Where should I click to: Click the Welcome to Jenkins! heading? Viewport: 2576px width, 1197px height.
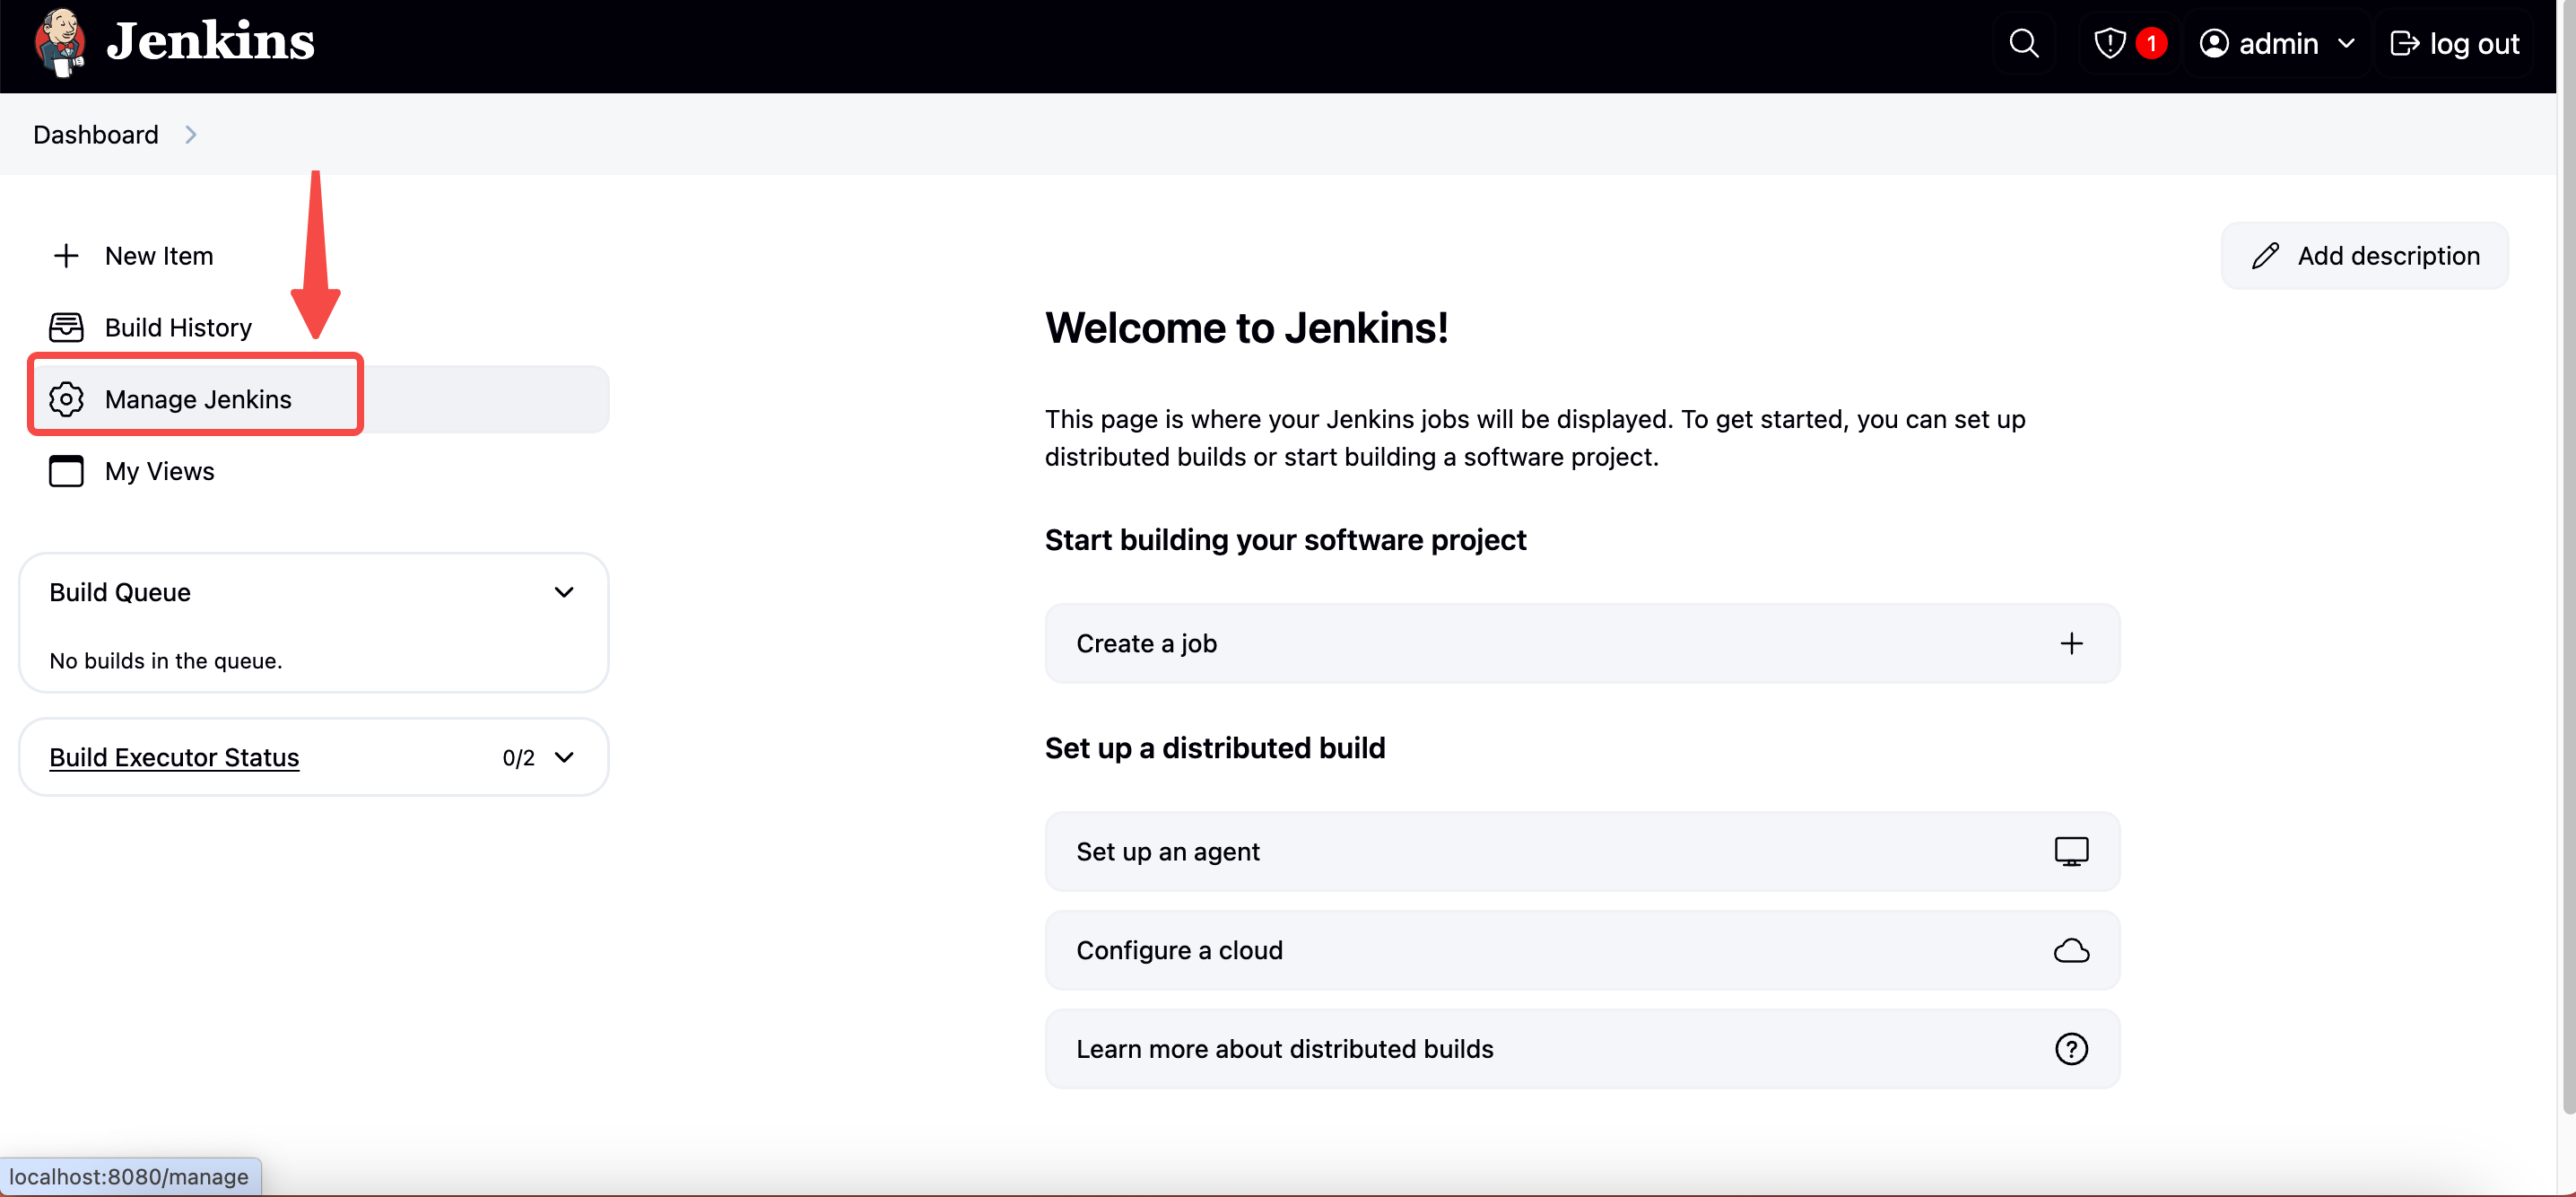[x=1246, y=327]
